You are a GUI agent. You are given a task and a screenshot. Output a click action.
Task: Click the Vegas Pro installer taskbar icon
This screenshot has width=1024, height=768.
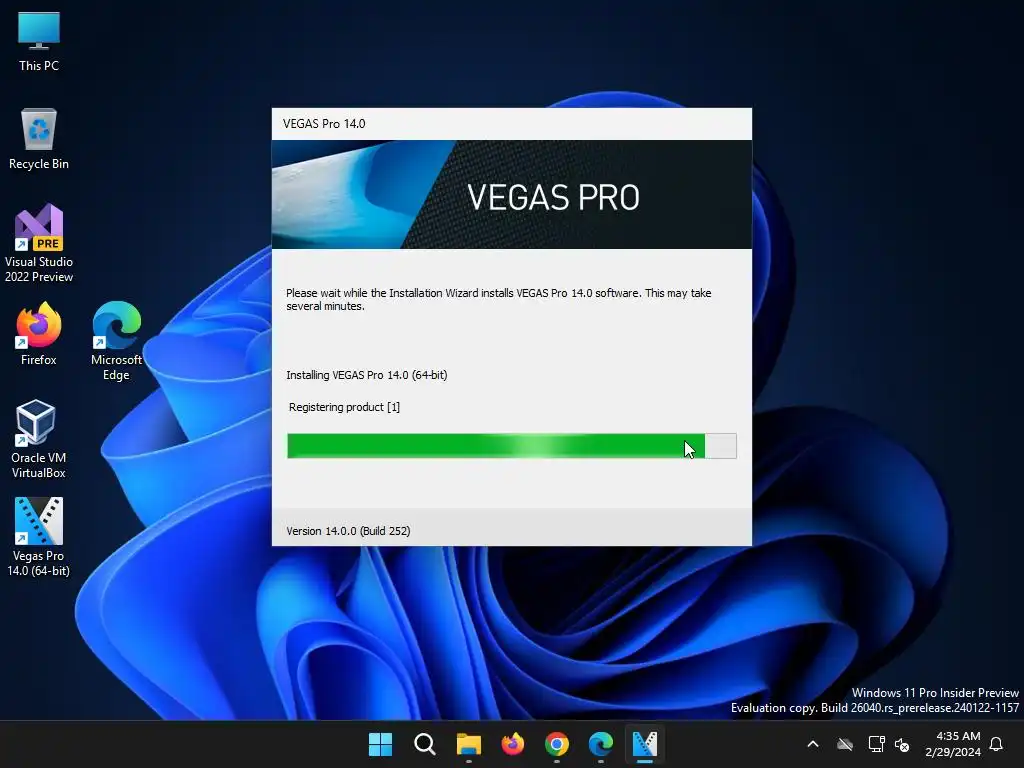pyautogui.click(x=645, y=744)
